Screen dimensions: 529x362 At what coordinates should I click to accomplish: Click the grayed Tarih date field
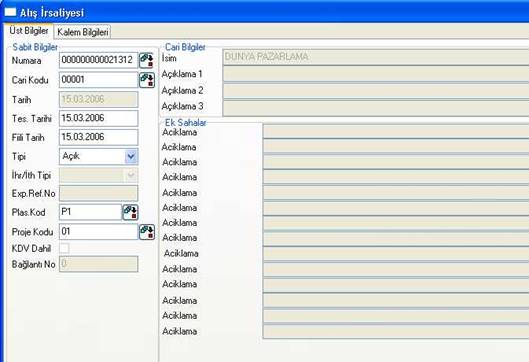tap(99, 99)
